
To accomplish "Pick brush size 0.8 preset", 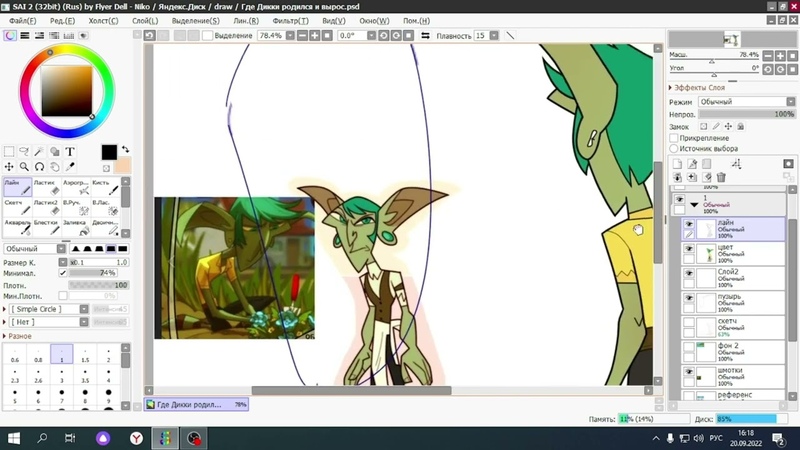I will pos(38,355).
